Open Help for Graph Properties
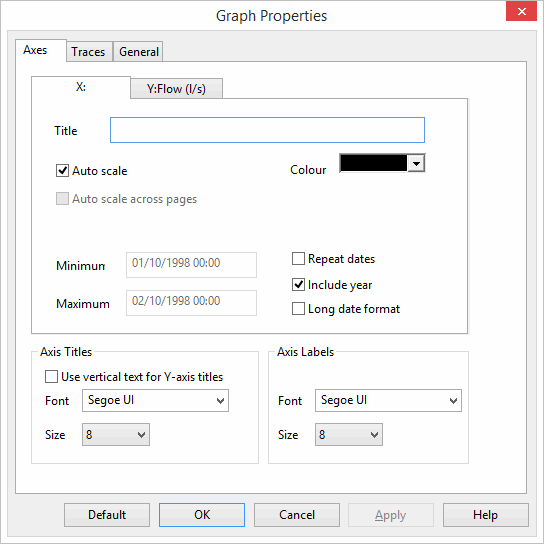This screenshot has width=544, height=544. pos(486,515)
